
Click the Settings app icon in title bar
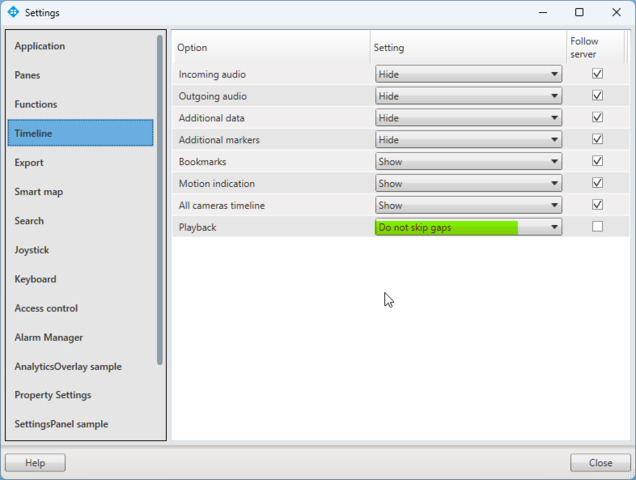[x=13, y=13]
